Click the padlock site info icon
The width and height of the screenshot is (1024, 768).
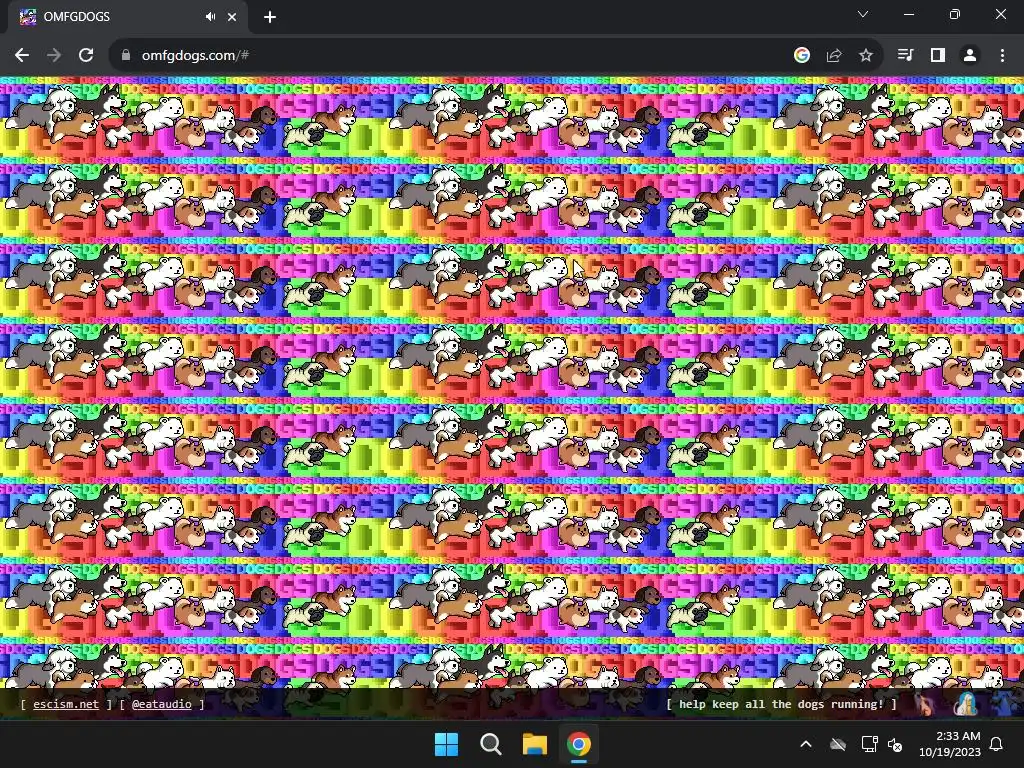[125, 56]
